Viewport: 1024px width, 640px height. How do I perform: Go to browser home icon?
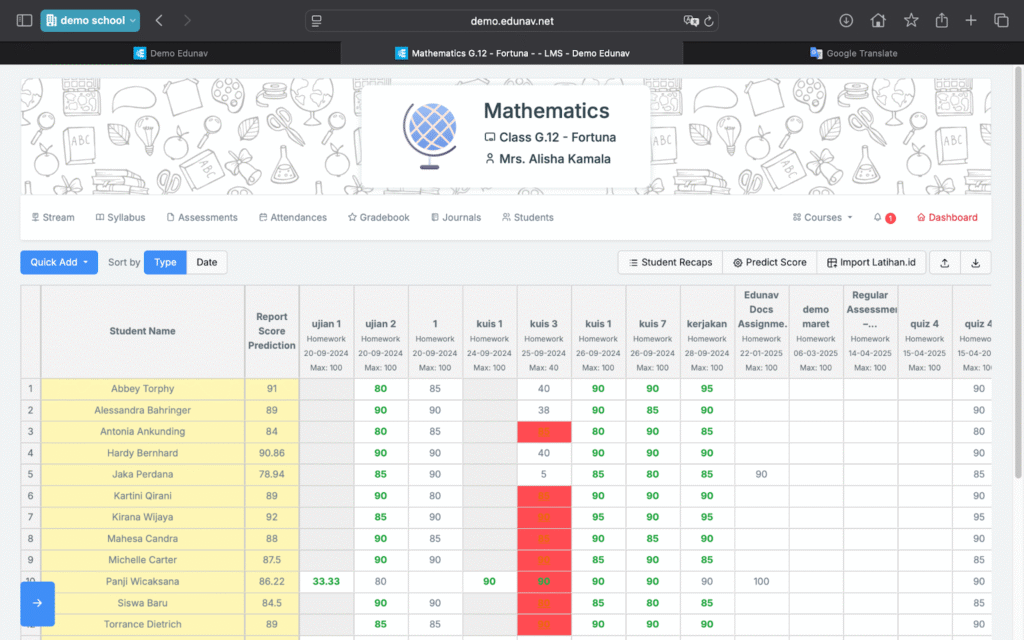pyautogui.click(x=878, y=20)
